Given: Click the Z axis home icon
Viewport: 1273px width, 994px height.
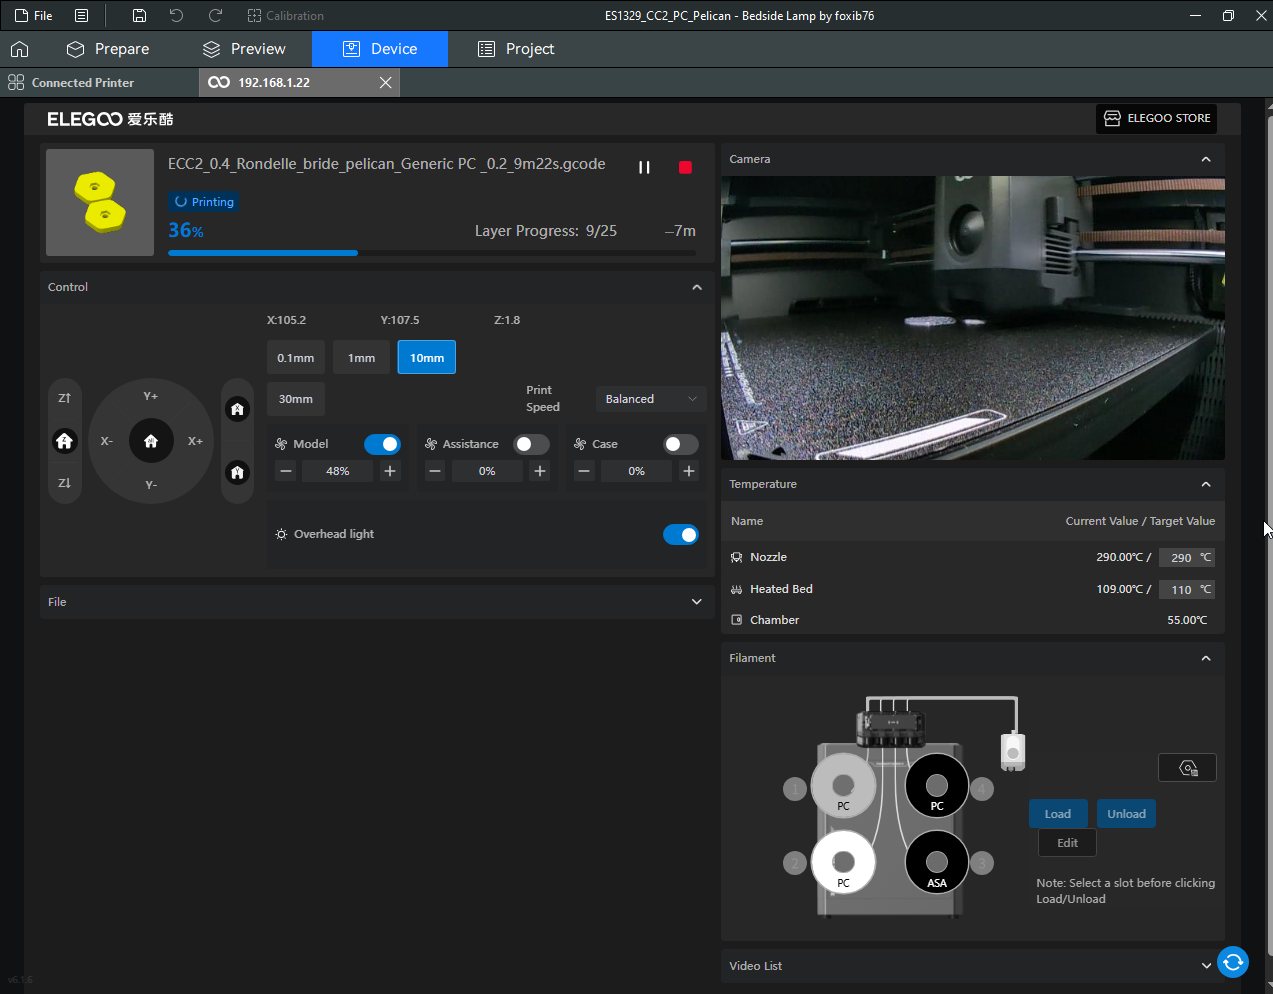Looking at the screenshot, I should pyautogui.click(x=65, y=441).
